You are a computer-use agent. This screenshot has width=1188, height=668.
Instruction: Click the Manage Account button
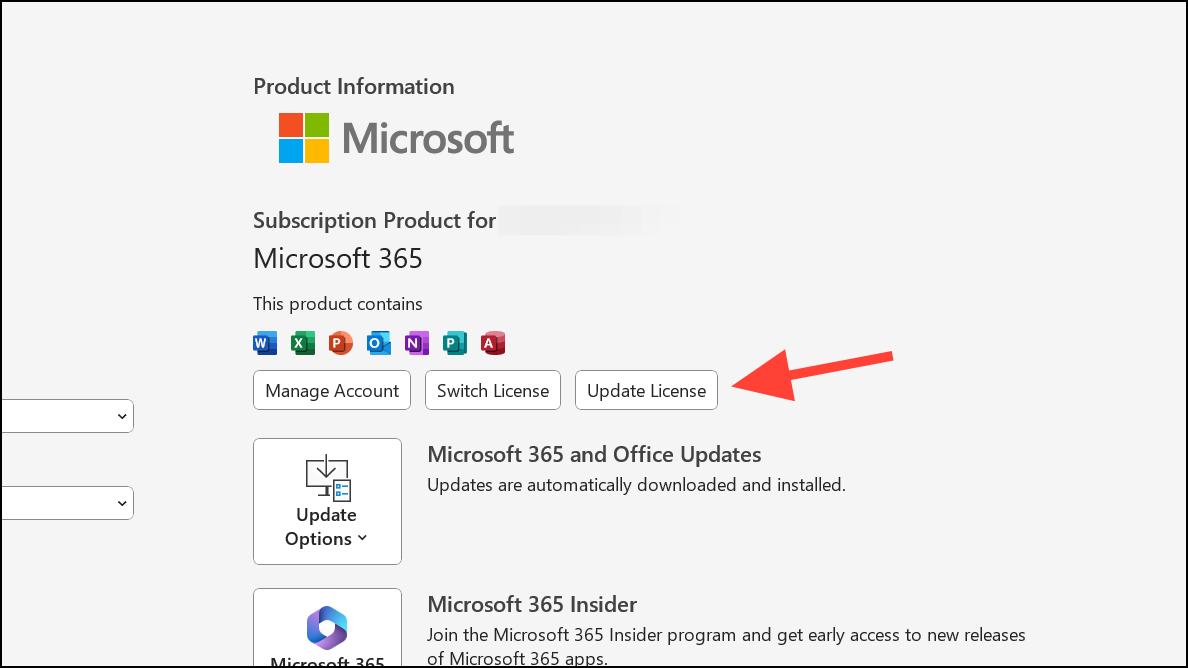point(331,390)
